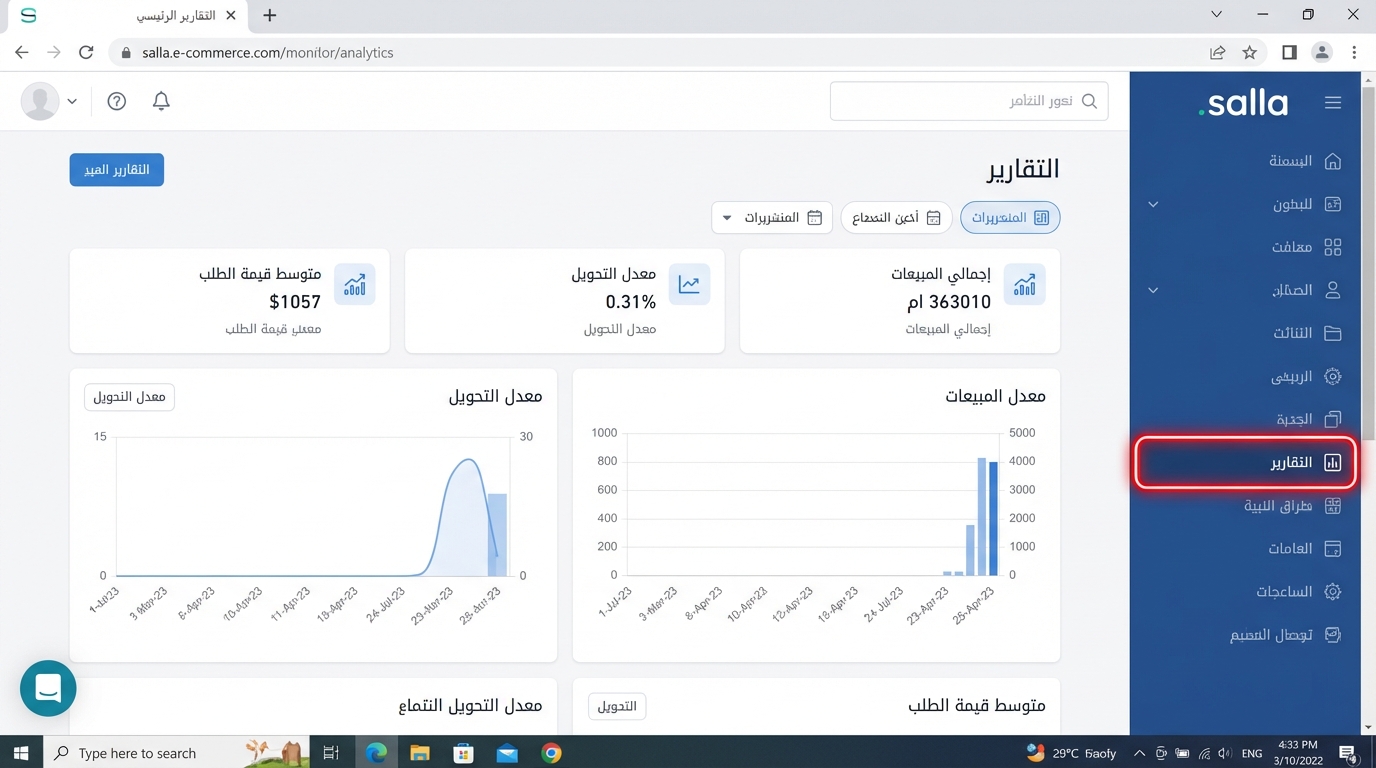
Task: Open the المنشريرات date range dropdown
Action: pos(771,217)
